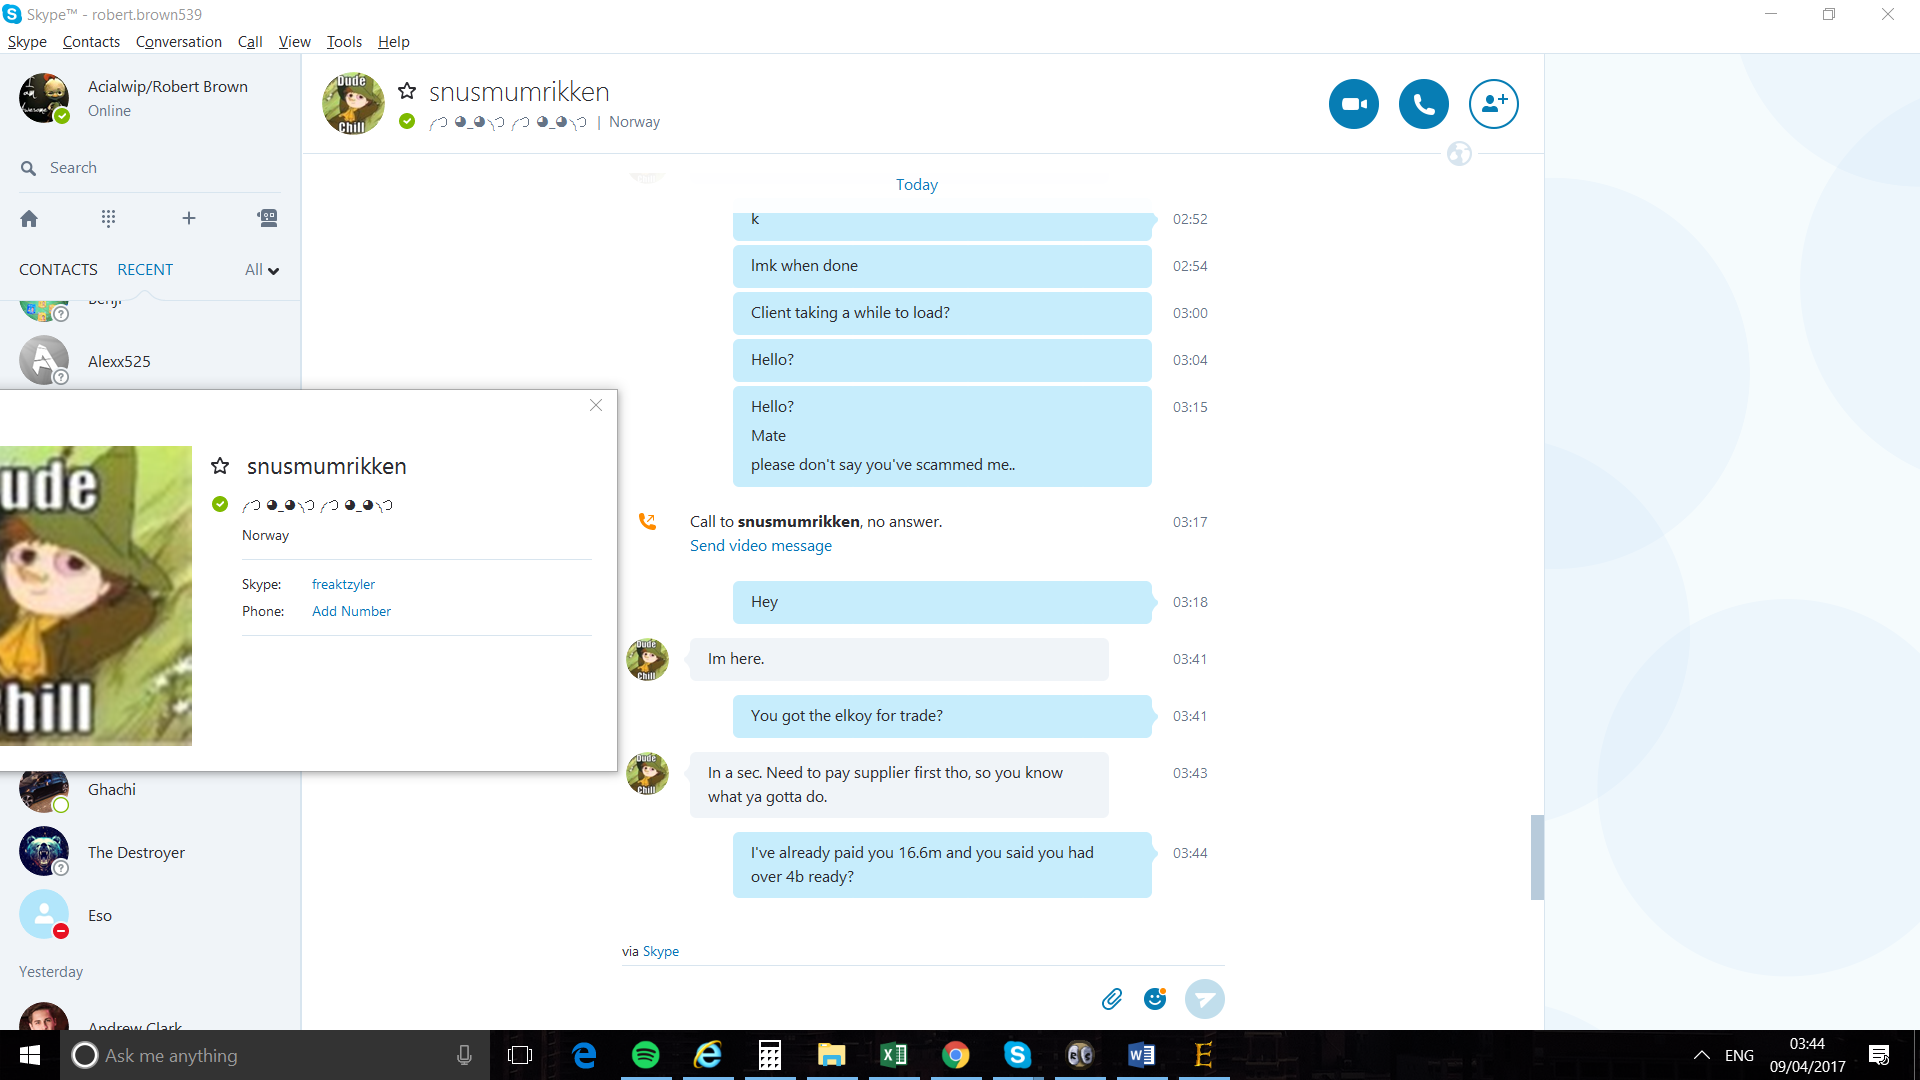
Task: Expand the All contacts filter dropdown
Action: click(261, 270)
